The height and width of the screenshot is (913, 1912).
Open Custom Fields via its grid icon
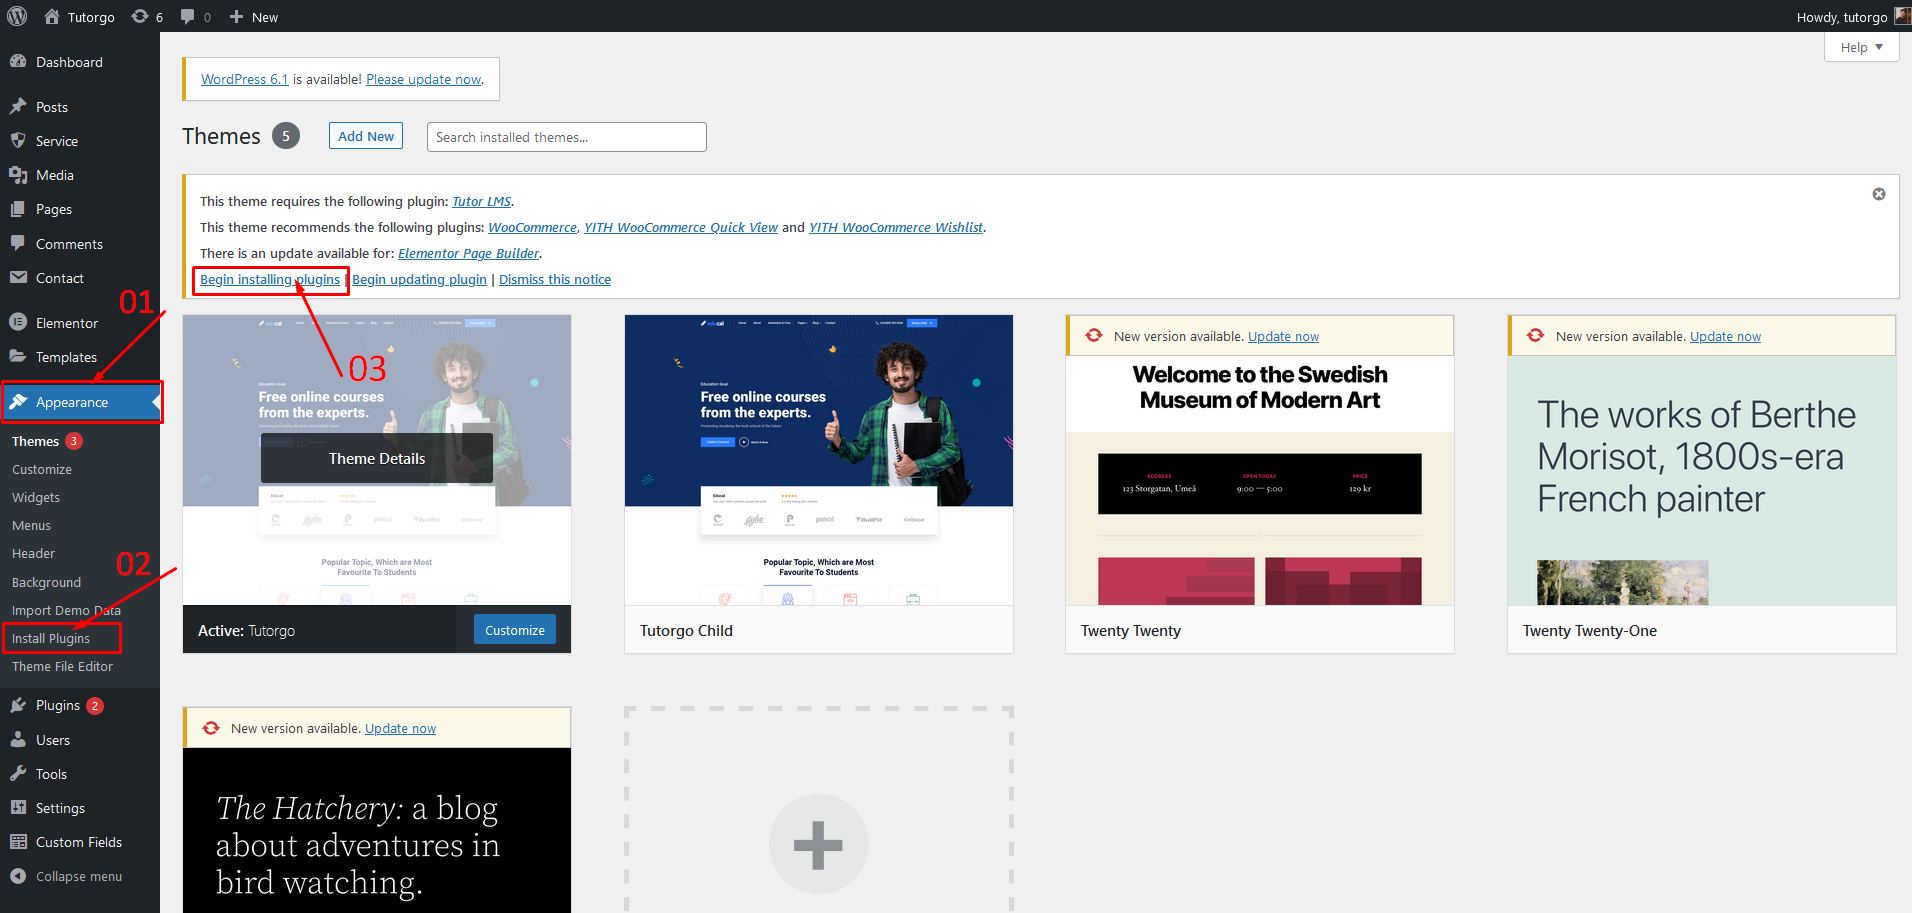click(x=18, y=842)
